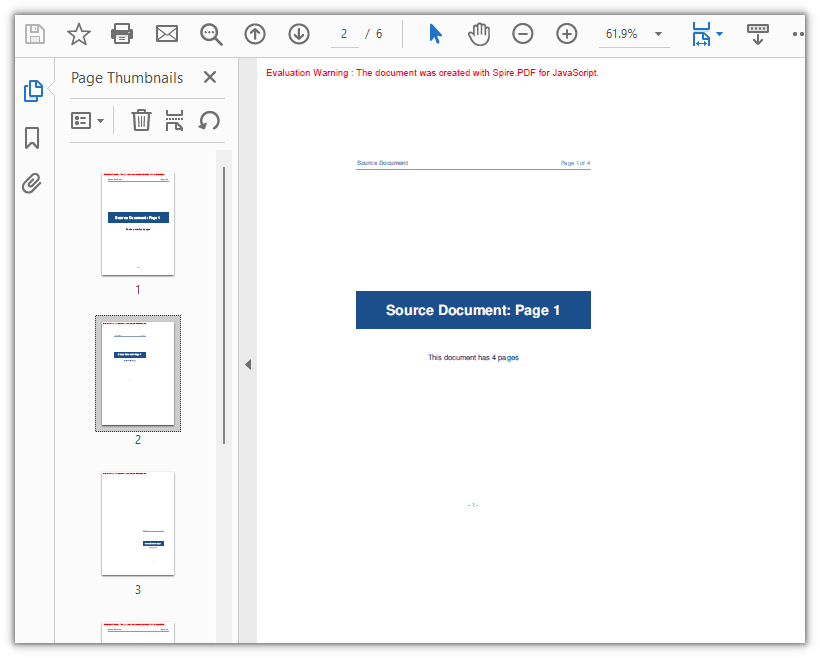Select page 1 thumbnail
The height and width of the screenshot is (658, 820).
(x=138, y=223)
